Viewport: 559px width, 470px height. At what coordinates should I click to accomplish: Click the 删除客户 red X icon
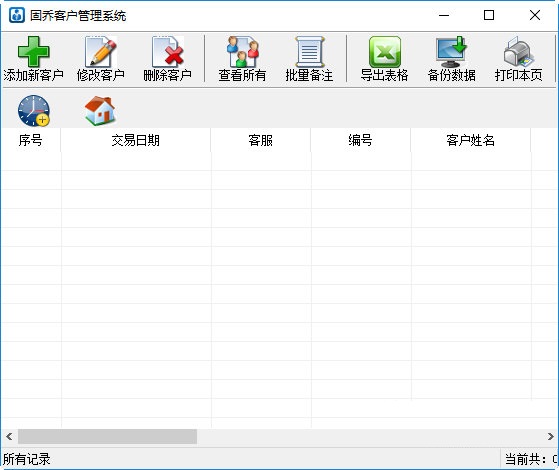tap(168, 52)
